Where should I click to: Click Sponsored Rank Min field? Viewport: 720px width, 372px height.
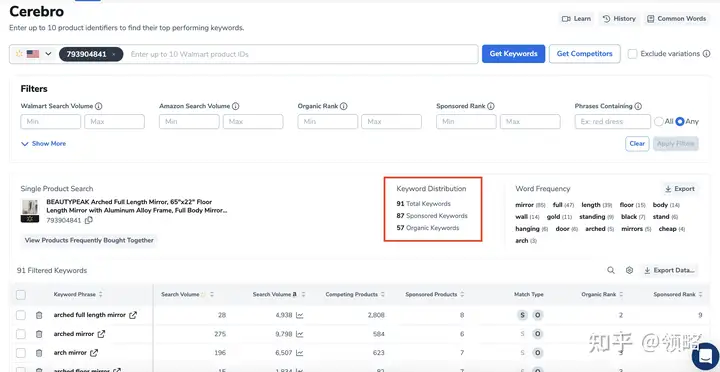click(x=466, y=122)
